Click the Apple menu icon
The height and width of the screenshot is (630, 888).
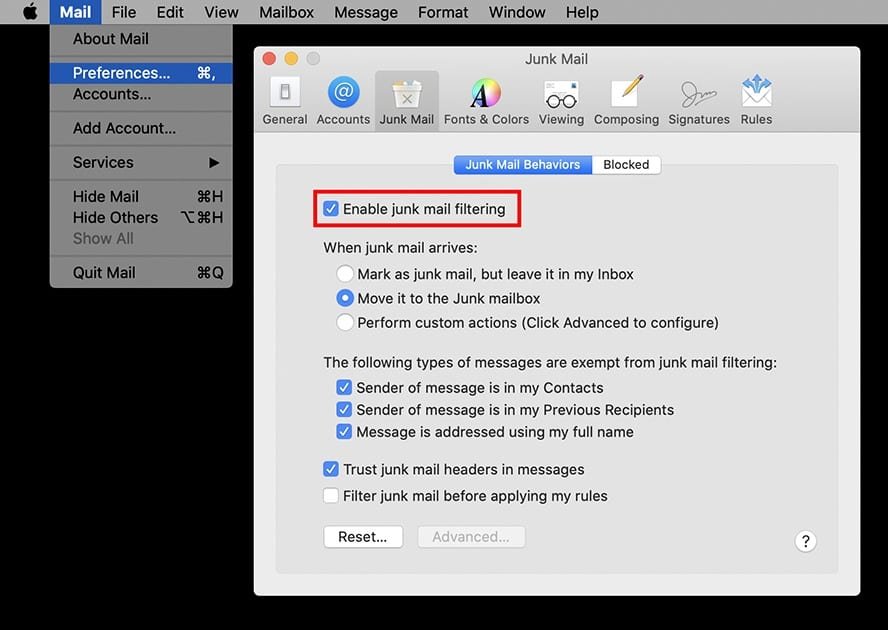click(x=30, y=12)
